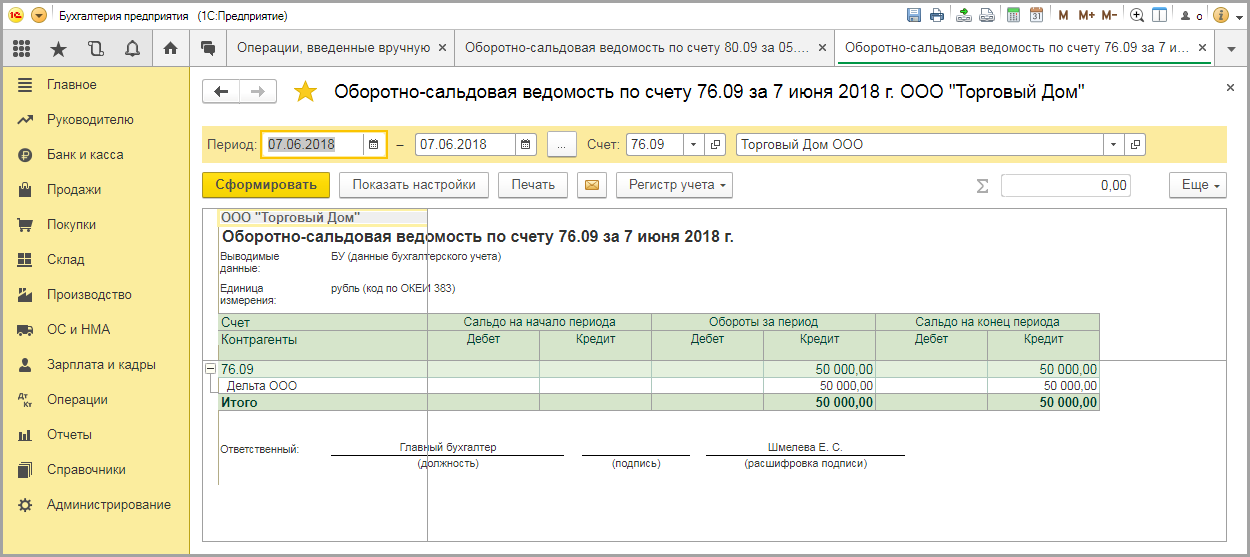Click the Печать button

click(x=533, y=185)
